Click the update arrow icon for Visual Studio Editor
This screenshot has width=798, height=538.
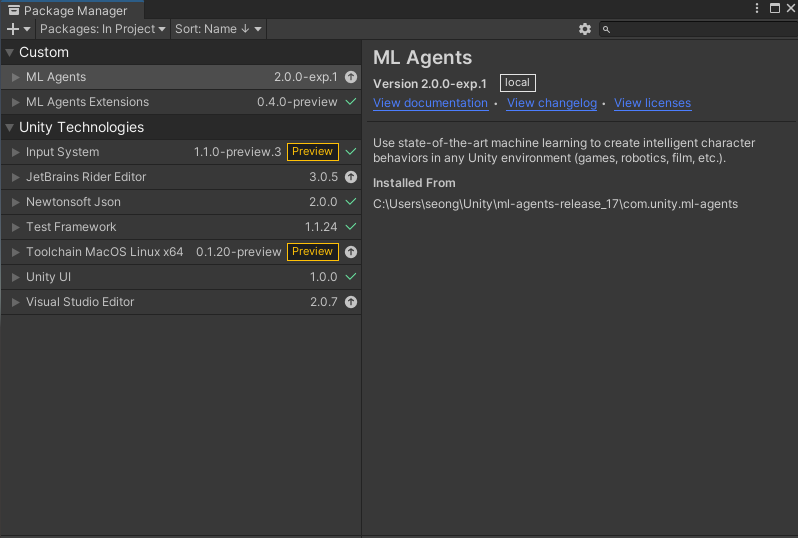[351, 302]
